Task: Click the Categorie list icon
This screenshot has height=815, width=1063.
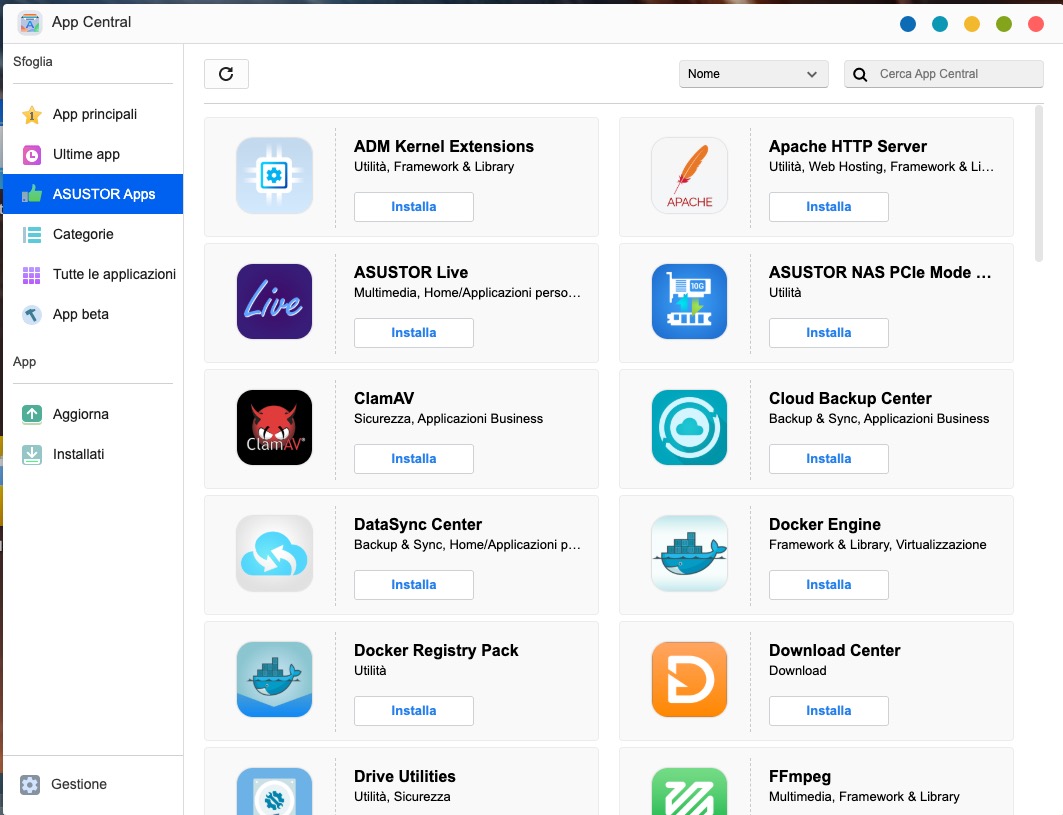Action: (x=31, y=235)
